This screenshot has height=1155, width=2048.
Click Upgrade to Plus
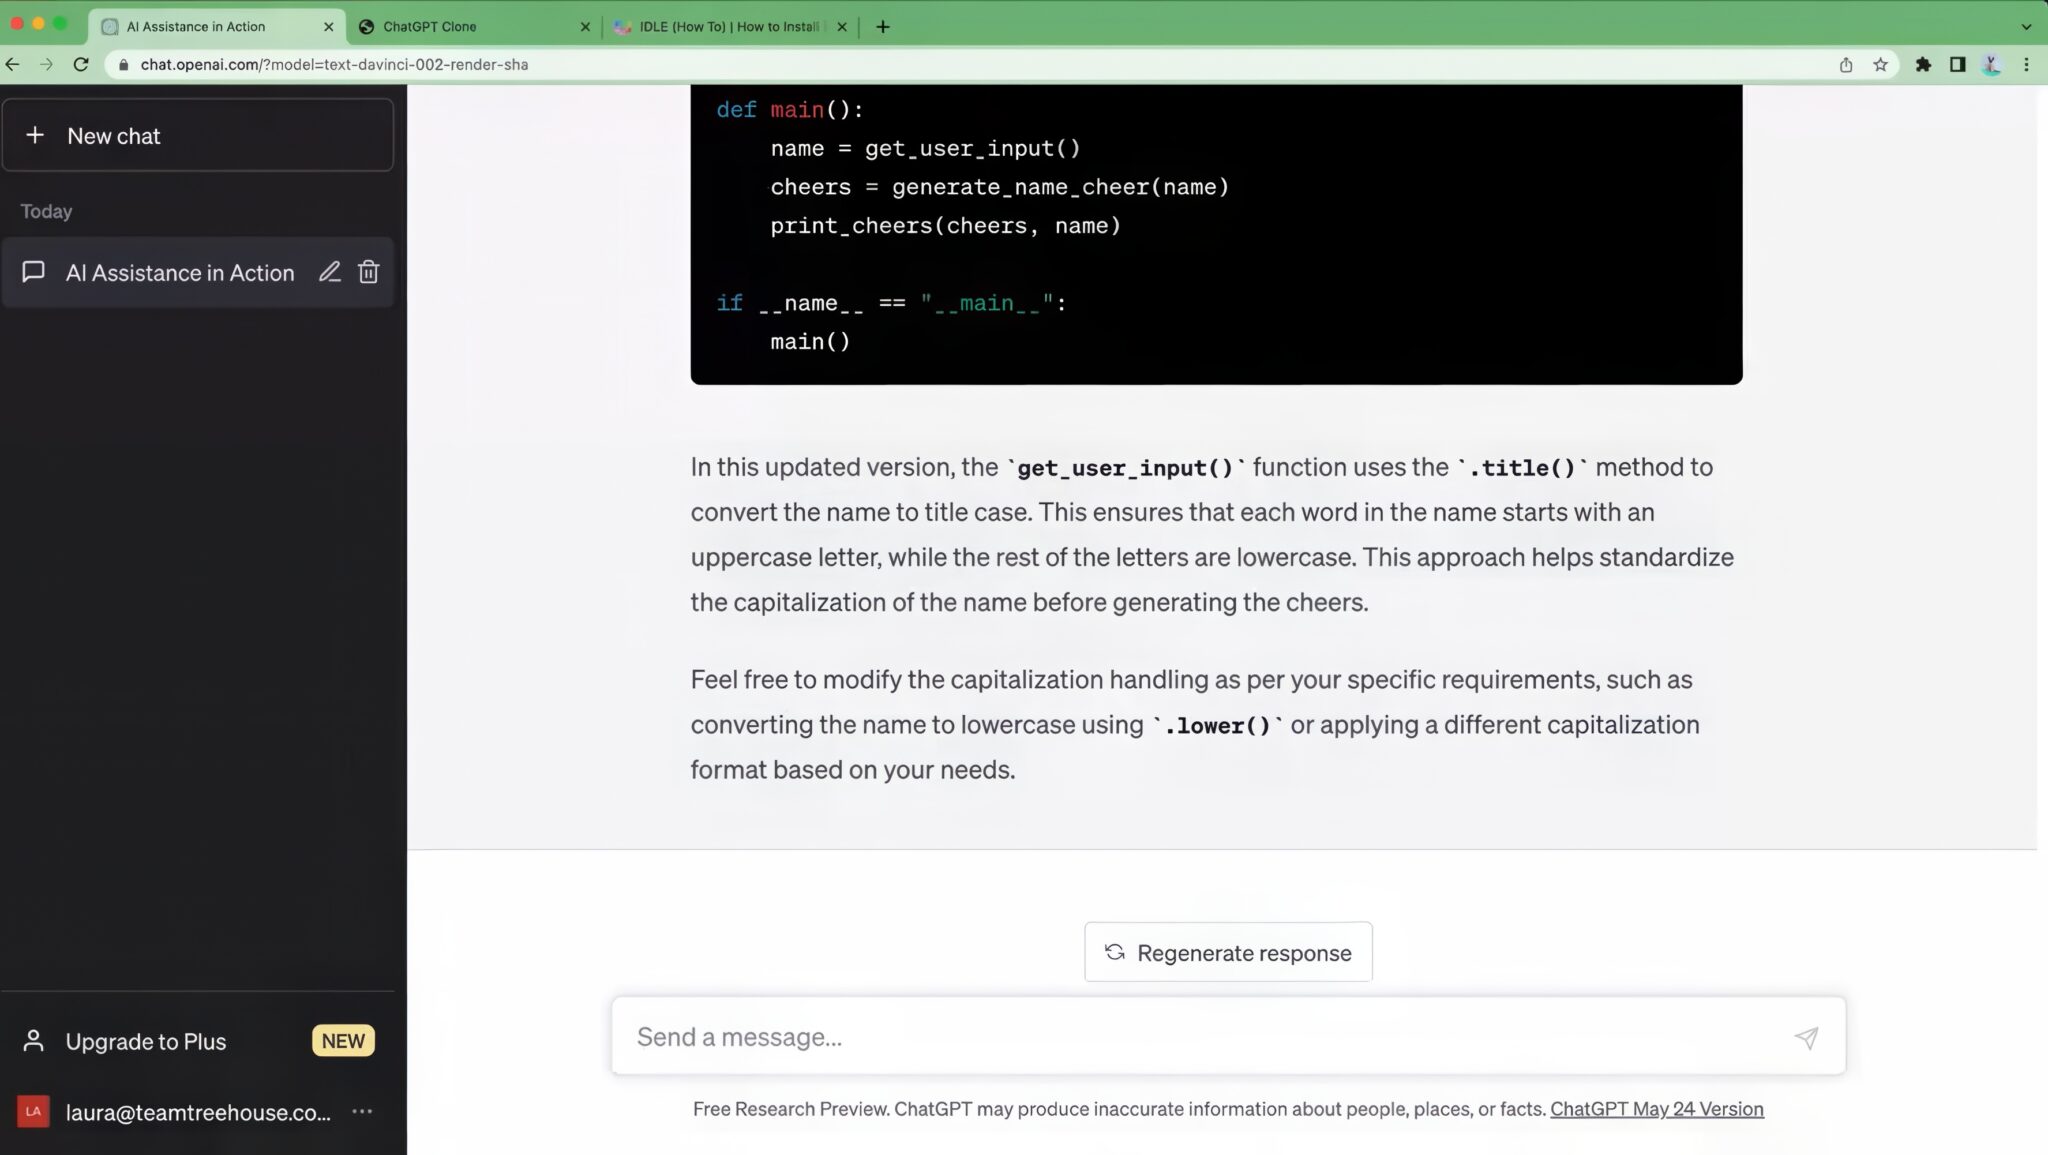[146, 1041]
